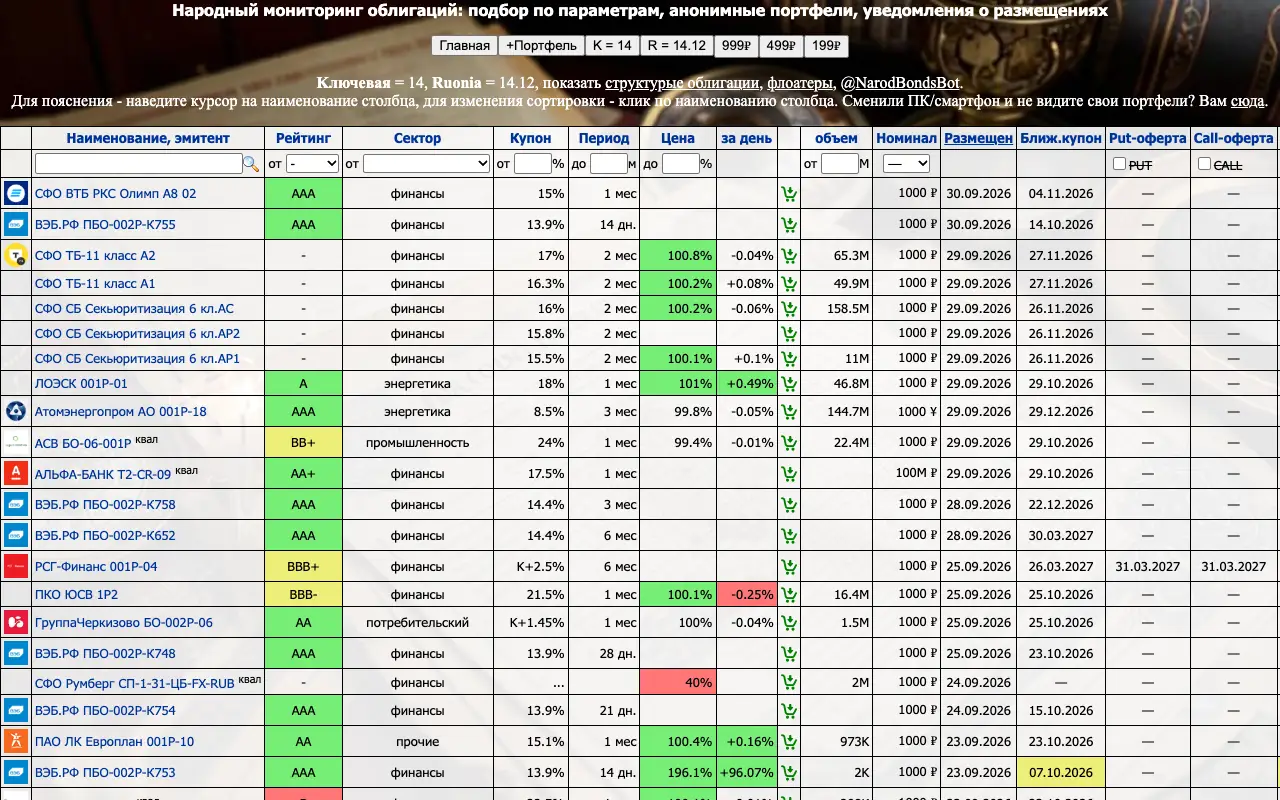
Task: Sort by the Put-оферта column header
Action: pyautogui.click(x=1148, y=138)
